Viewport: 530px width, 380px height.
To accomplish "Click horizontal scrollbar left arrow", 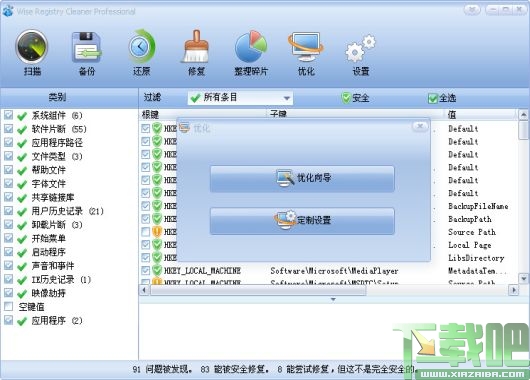I will pyautogui.click(x=144, y=290).
